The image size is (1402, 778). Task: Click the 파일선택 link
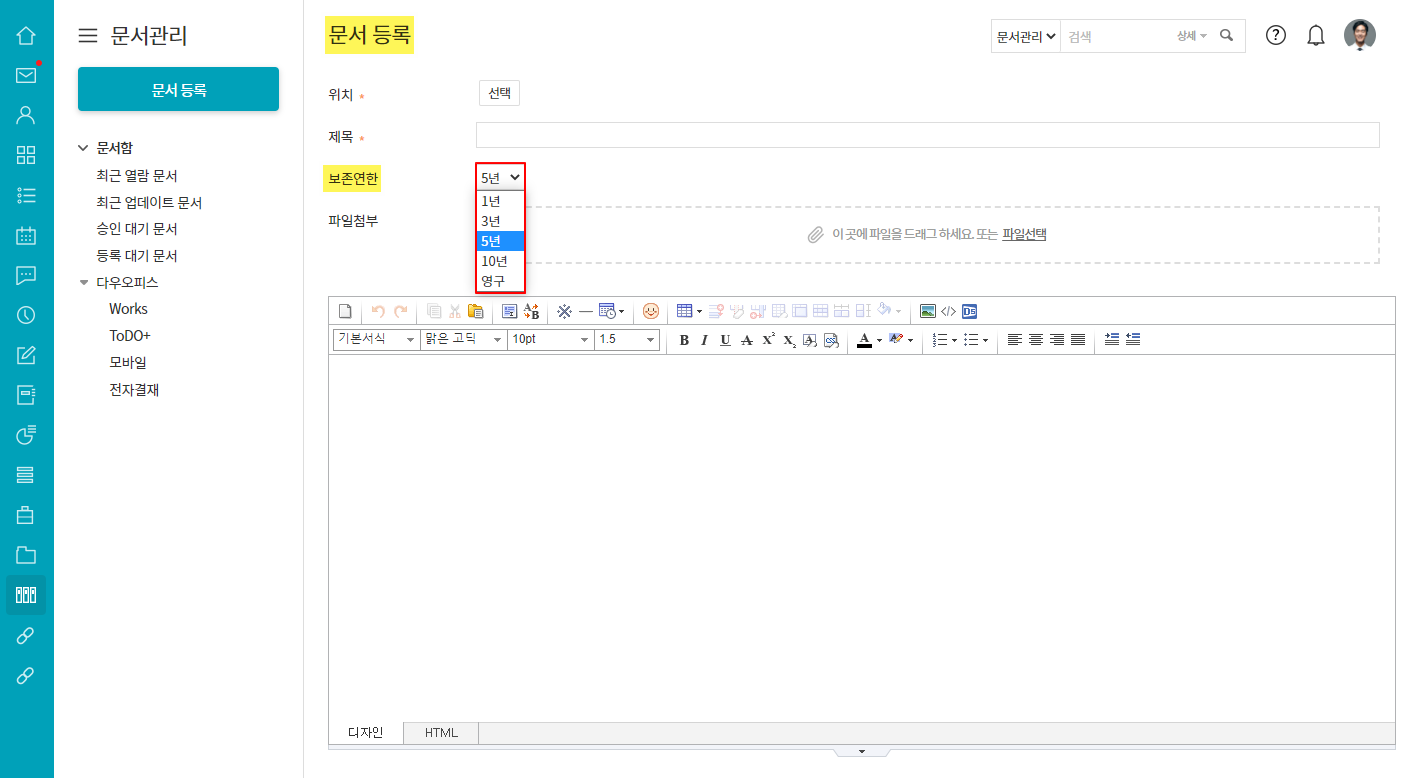point(1024,235)
